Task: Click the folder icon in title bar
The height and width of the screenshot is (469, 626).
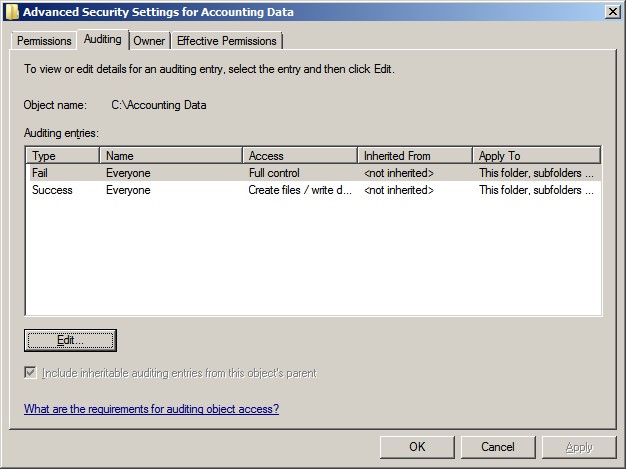Action: click(x=11, y=11)
